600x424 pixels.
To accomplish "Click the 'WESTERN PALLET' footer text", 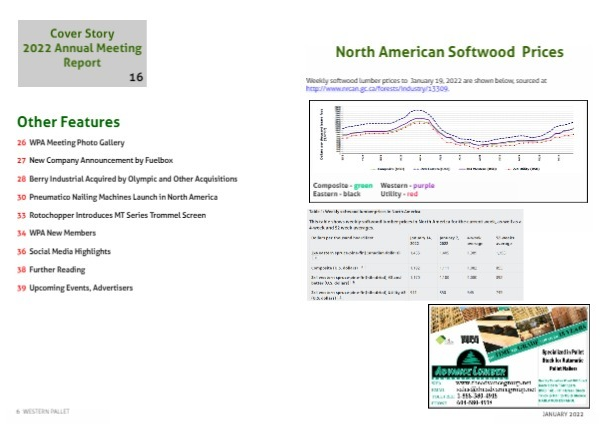I will click(x=46, y=411).
